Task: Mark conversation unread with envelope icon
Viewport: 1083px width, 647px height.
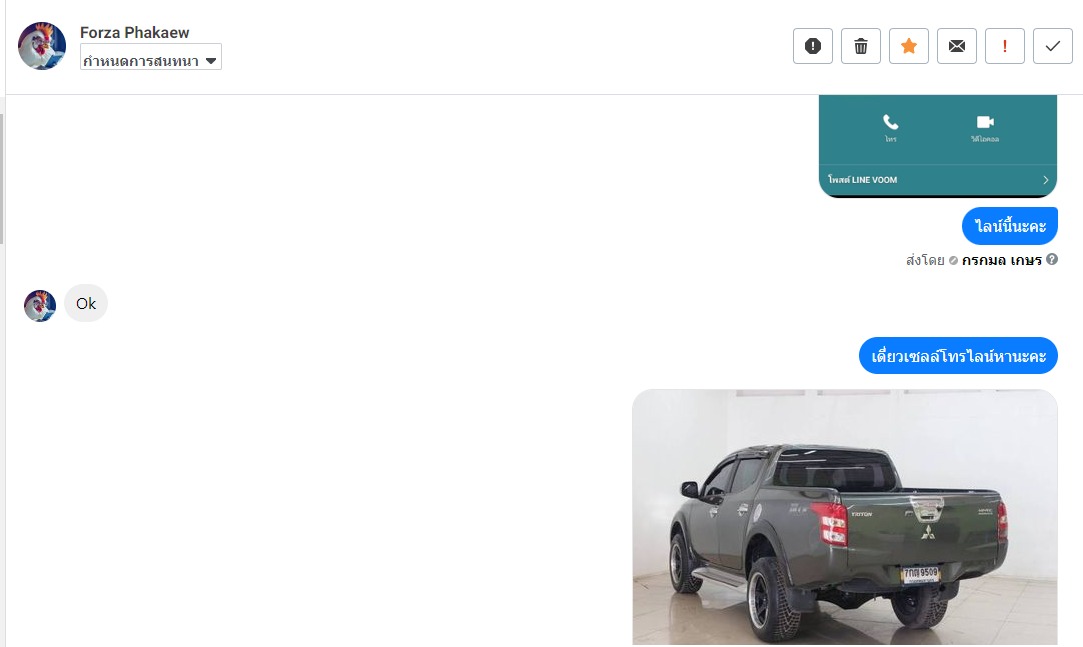Action: click(957, 46)
